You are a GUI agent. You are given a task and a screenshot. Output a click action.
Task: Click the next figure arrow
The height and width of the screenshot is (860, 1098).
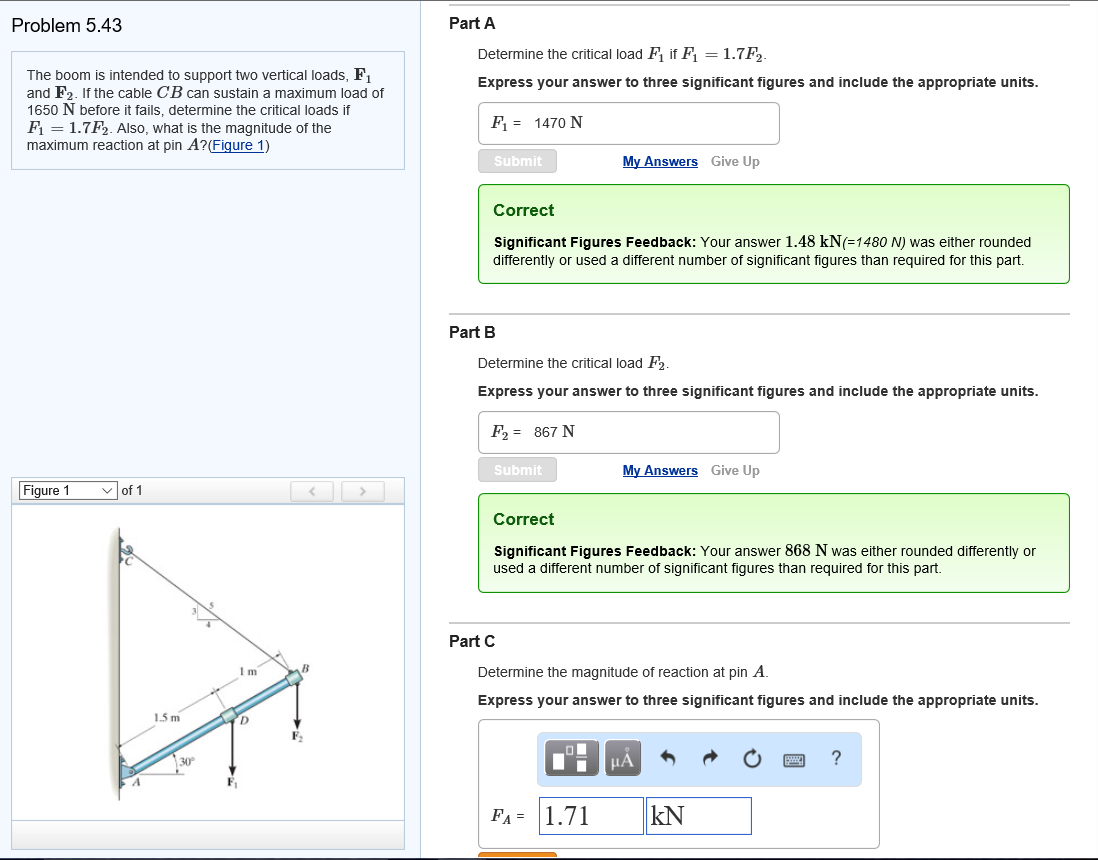point(362,490)
